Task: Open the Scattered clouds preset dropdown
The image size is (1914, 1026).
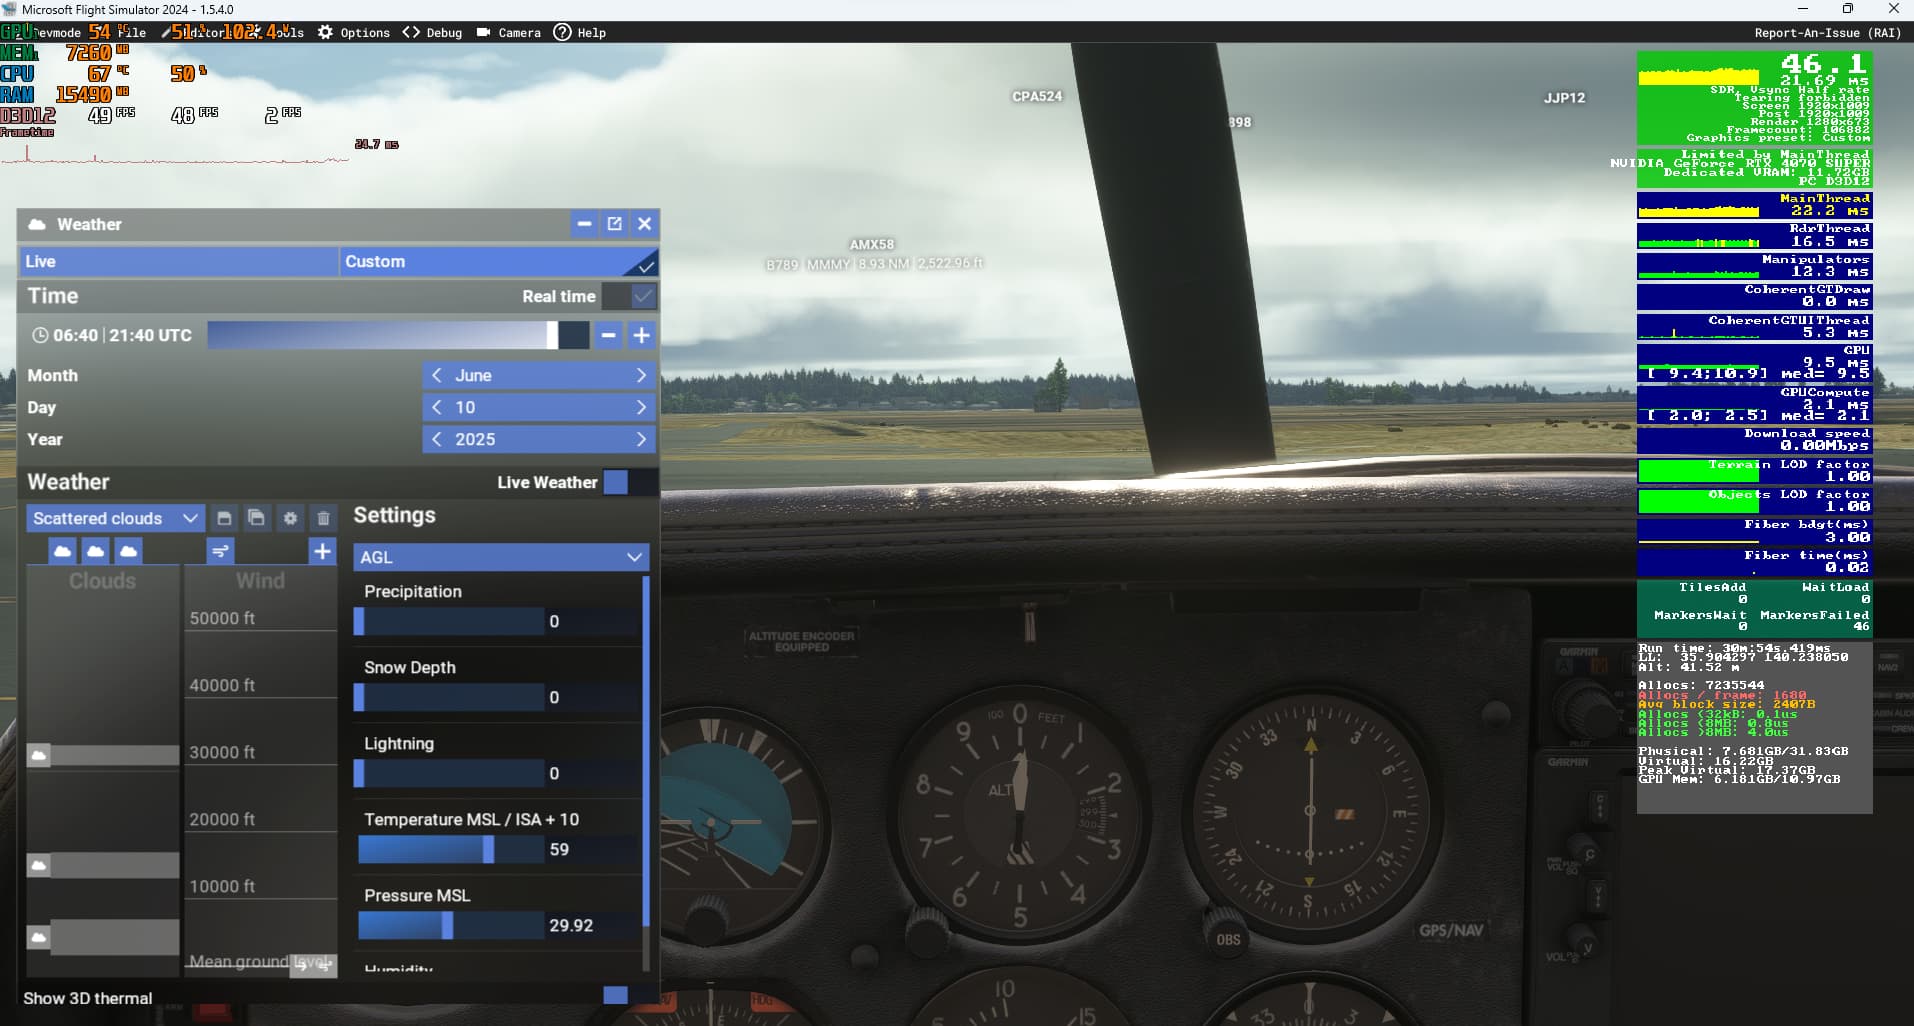Action: (115, 518)
